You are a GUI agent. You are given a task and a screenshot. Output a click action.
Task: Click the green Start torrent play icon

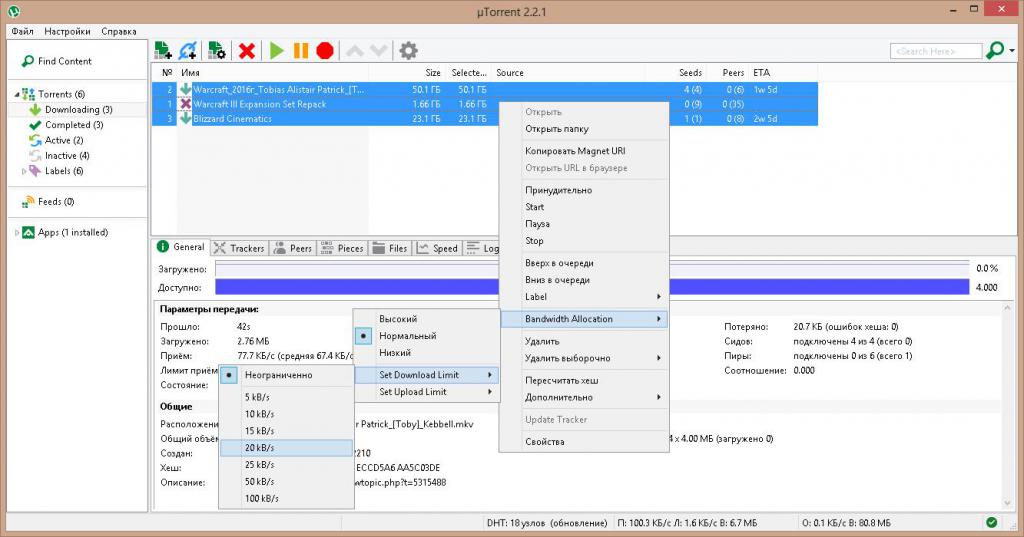(x=277, y=50)
